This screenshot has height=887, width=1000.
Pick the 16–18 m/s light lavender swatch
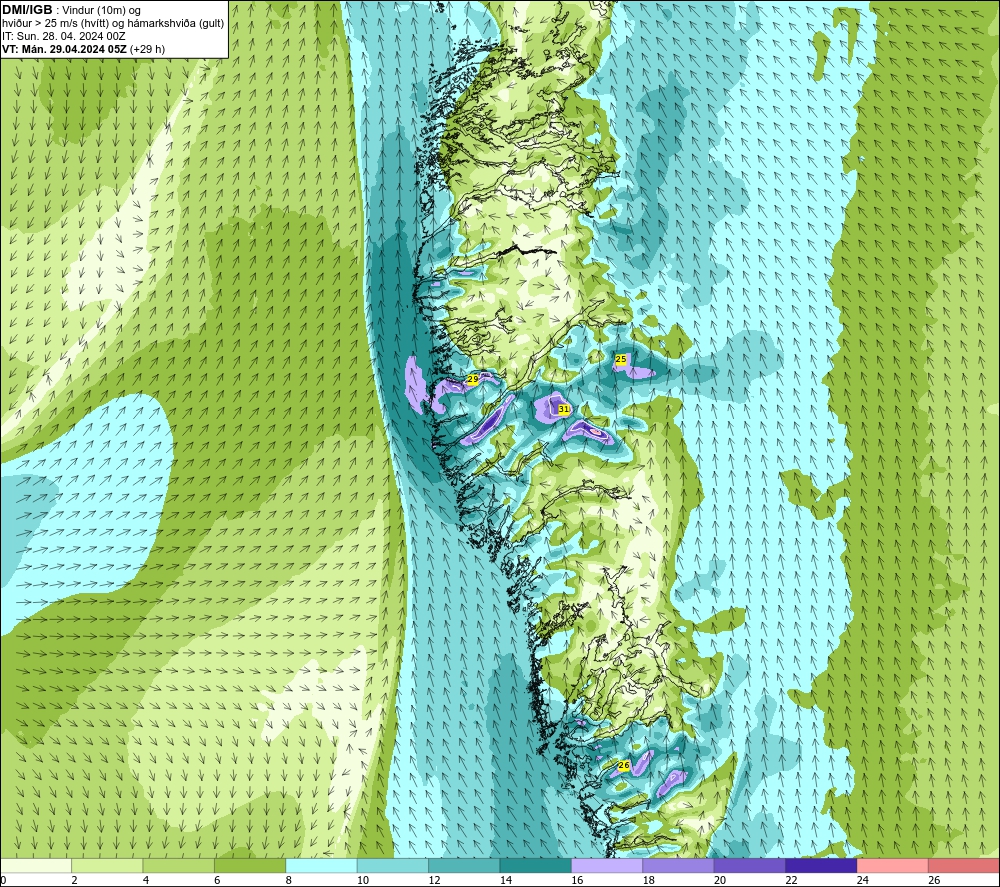pos(607,865)
